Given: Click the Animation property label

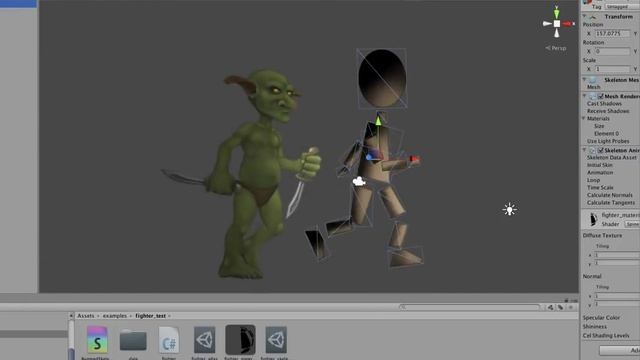Looking at the screenshot, I should (600, 173).
